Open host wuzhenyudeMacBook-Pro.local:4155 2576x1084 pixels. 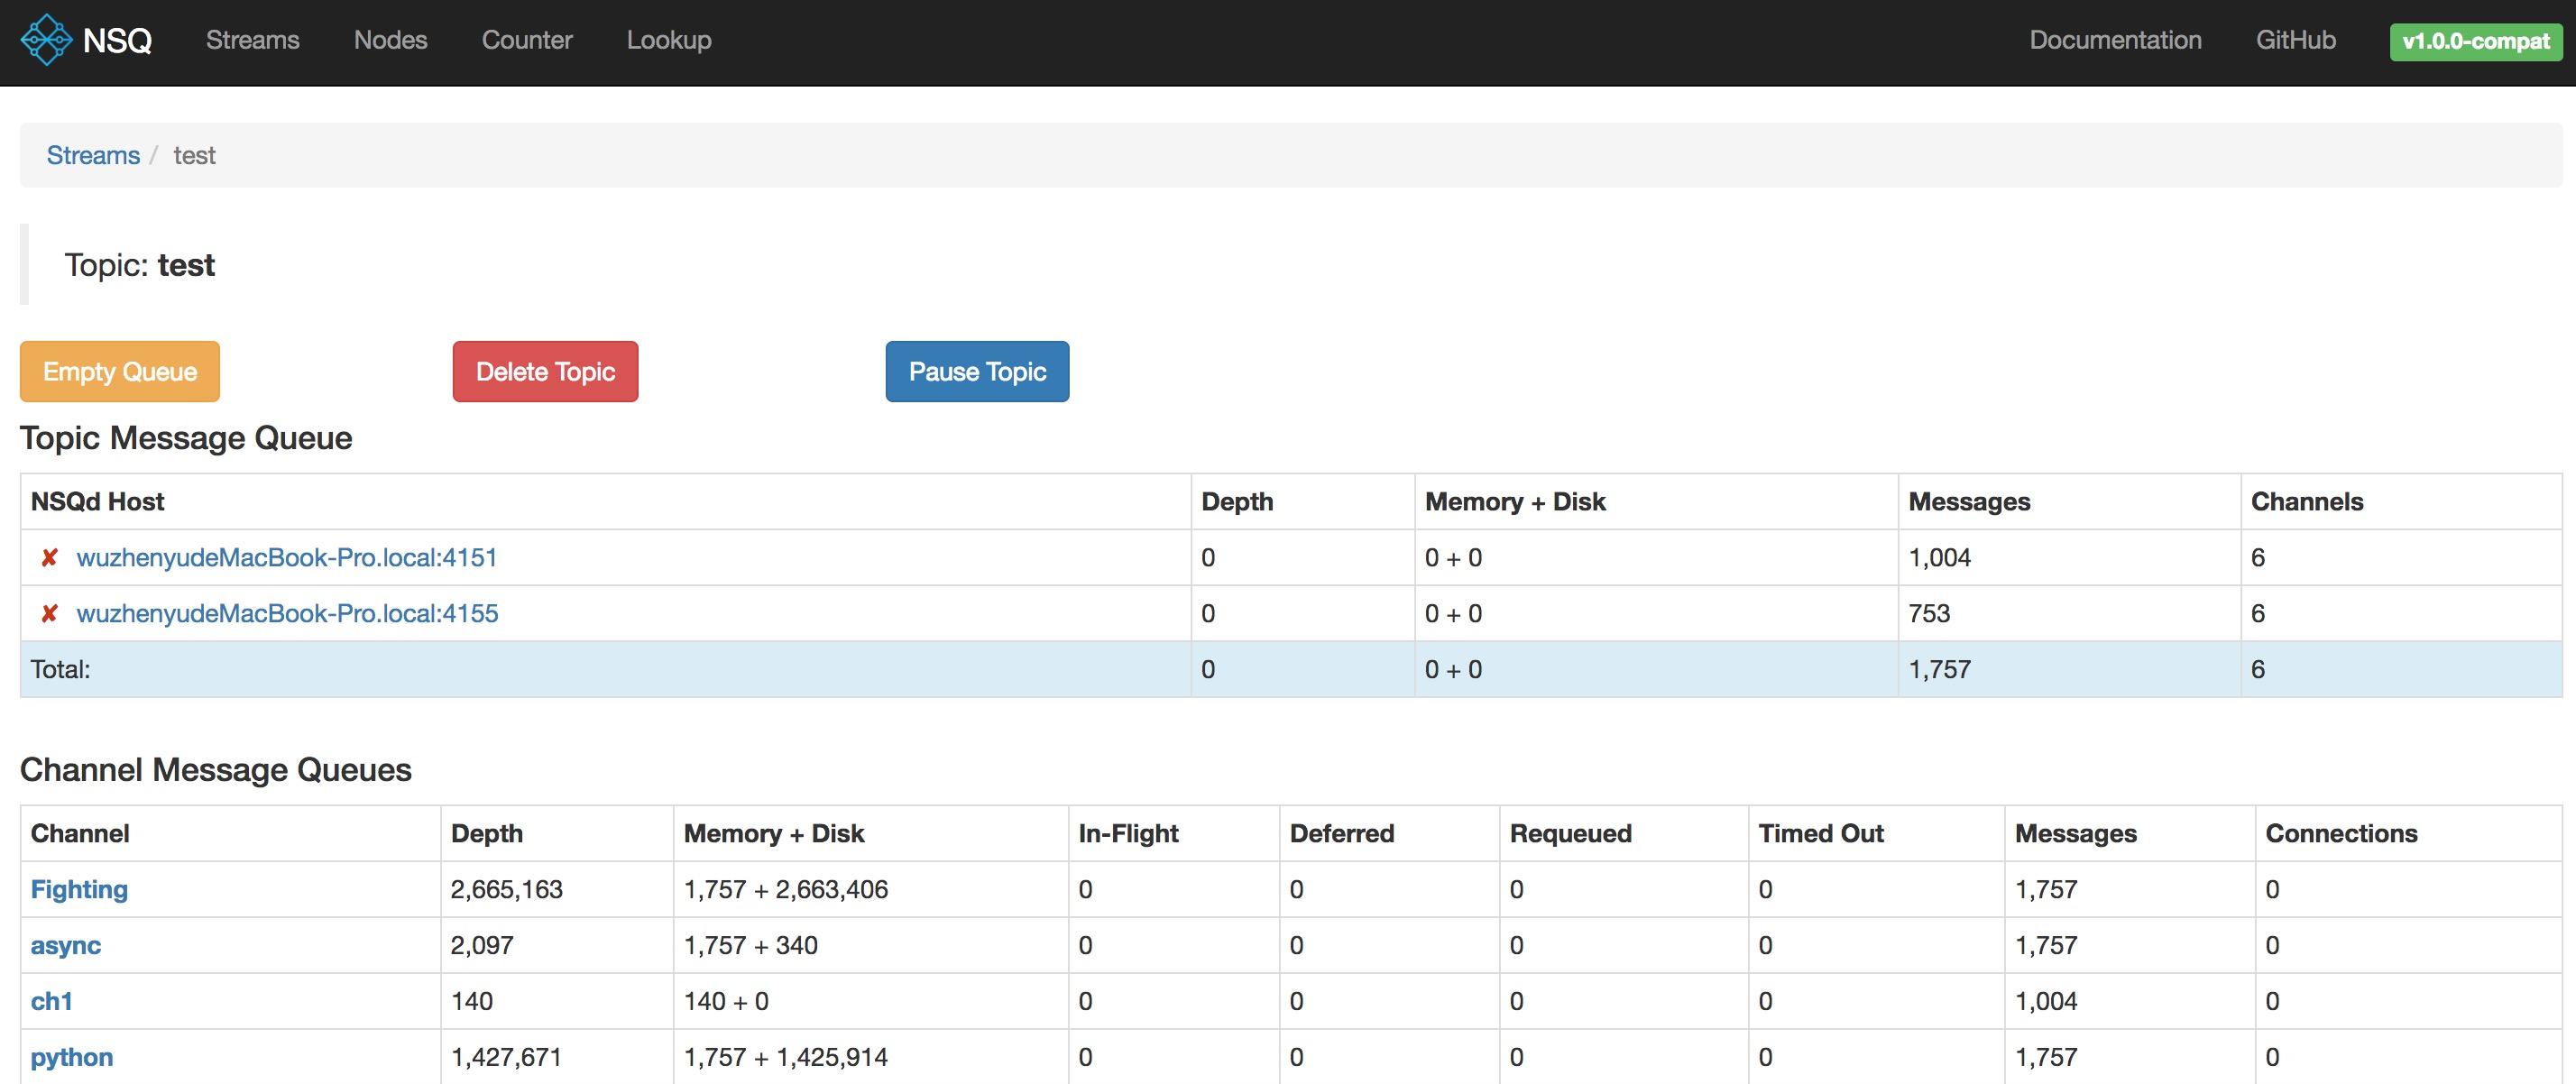[287, 614]
